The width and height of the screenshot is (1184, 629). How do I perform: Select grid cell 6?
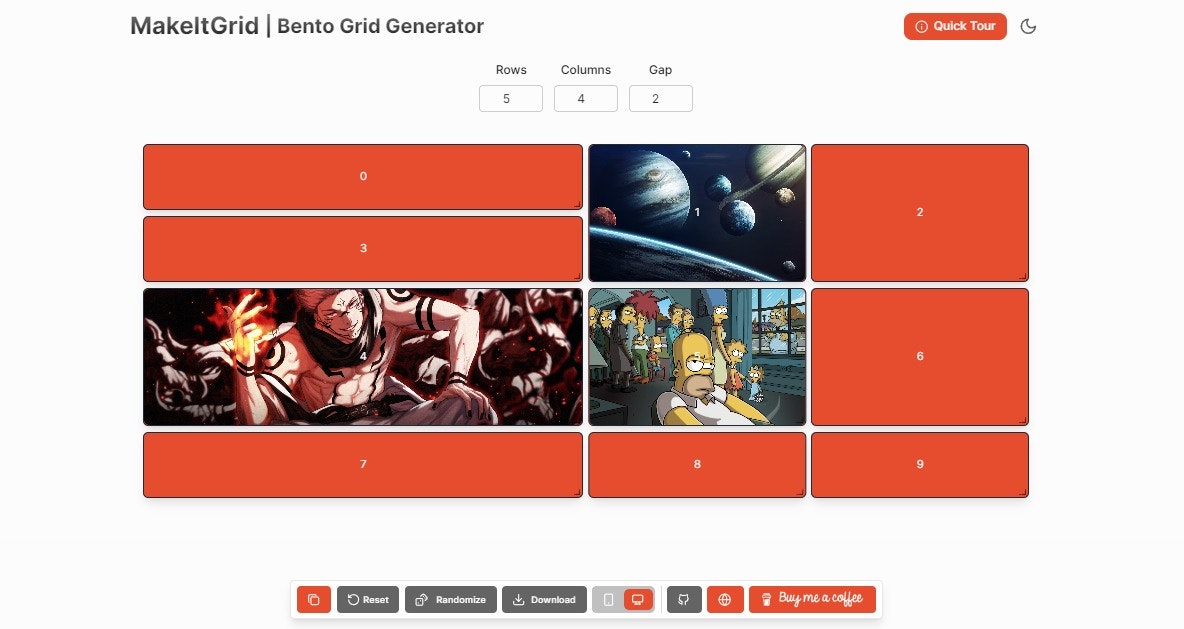(920, 356)
